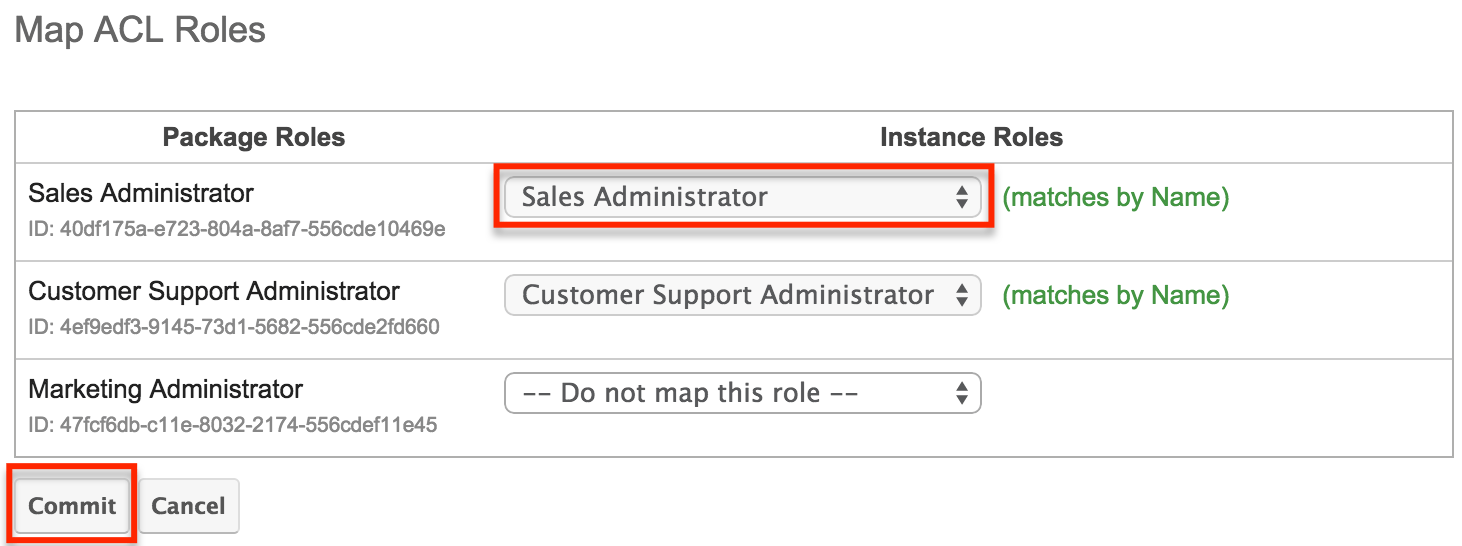Click the role ID starting with 47fcf6db

point(233,425)
